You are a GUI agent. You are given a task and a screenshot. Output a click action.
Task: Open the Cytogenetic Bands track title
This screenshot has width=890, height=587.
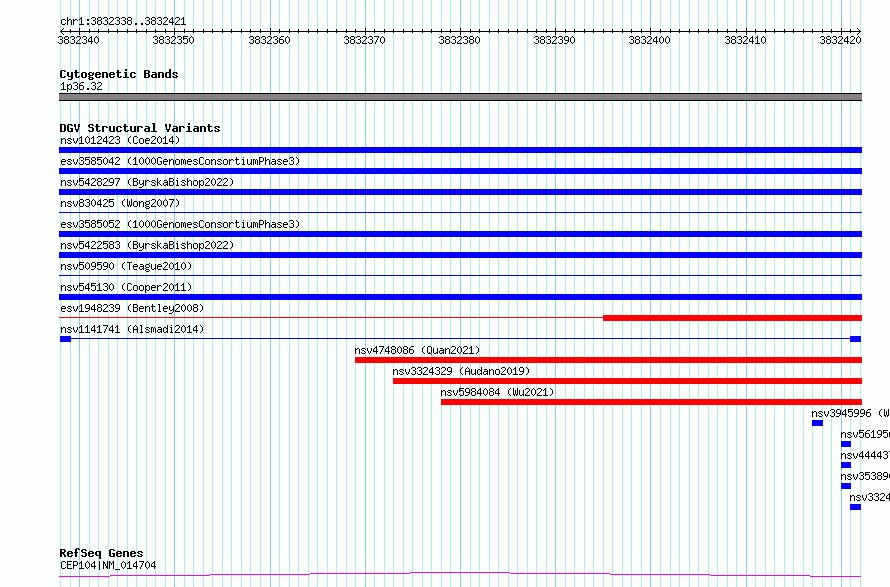pos(119,74)
